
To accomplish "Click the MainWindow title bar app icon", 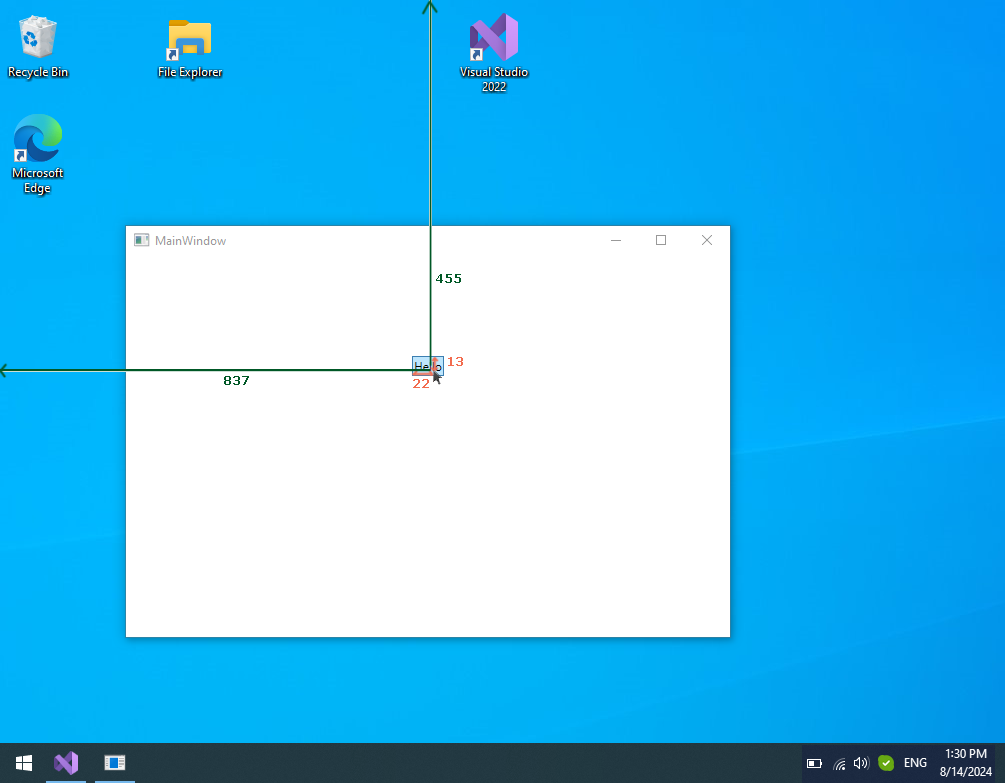I will (x=141, y=240).
